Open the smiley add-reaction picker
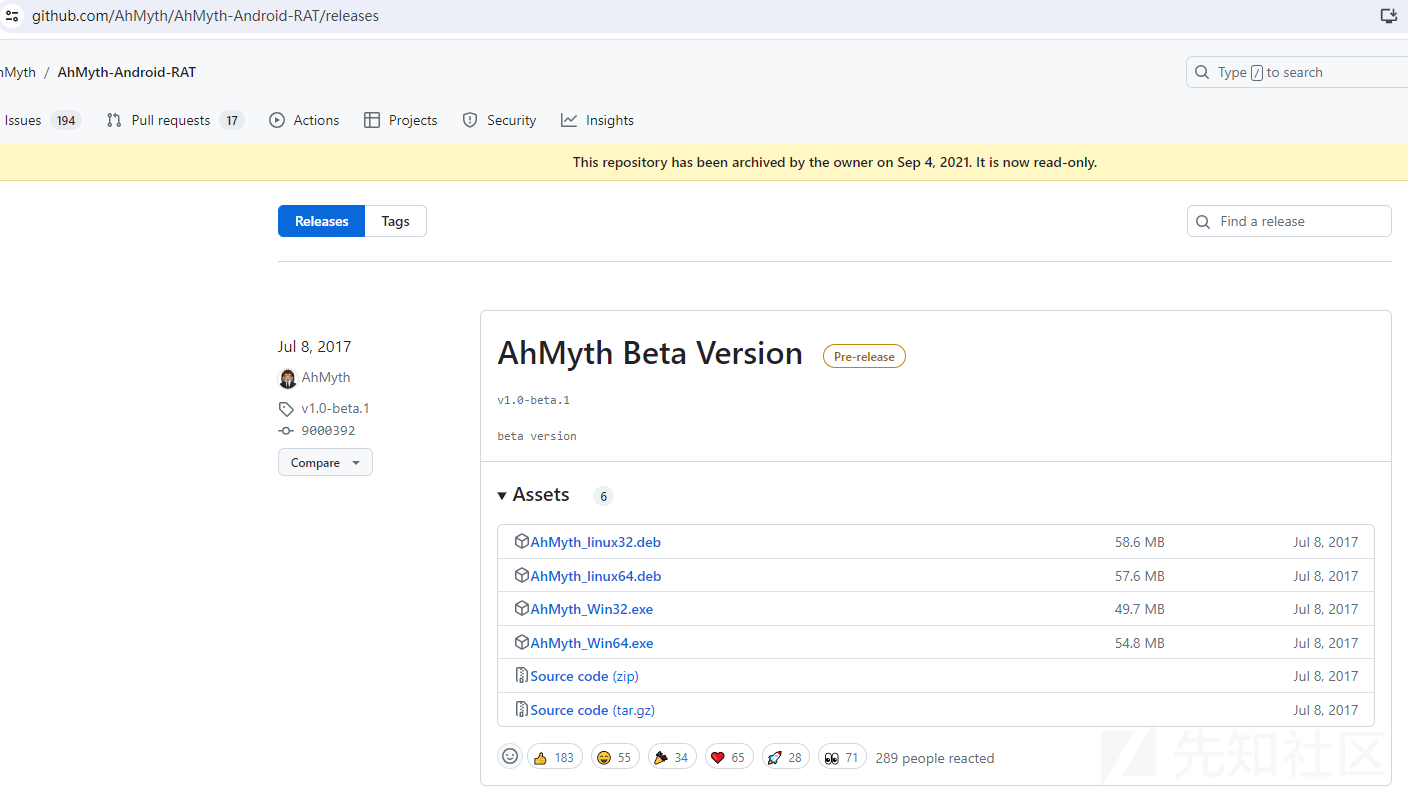The width and height of the screenshot is (1408, 793). [510, 756]
